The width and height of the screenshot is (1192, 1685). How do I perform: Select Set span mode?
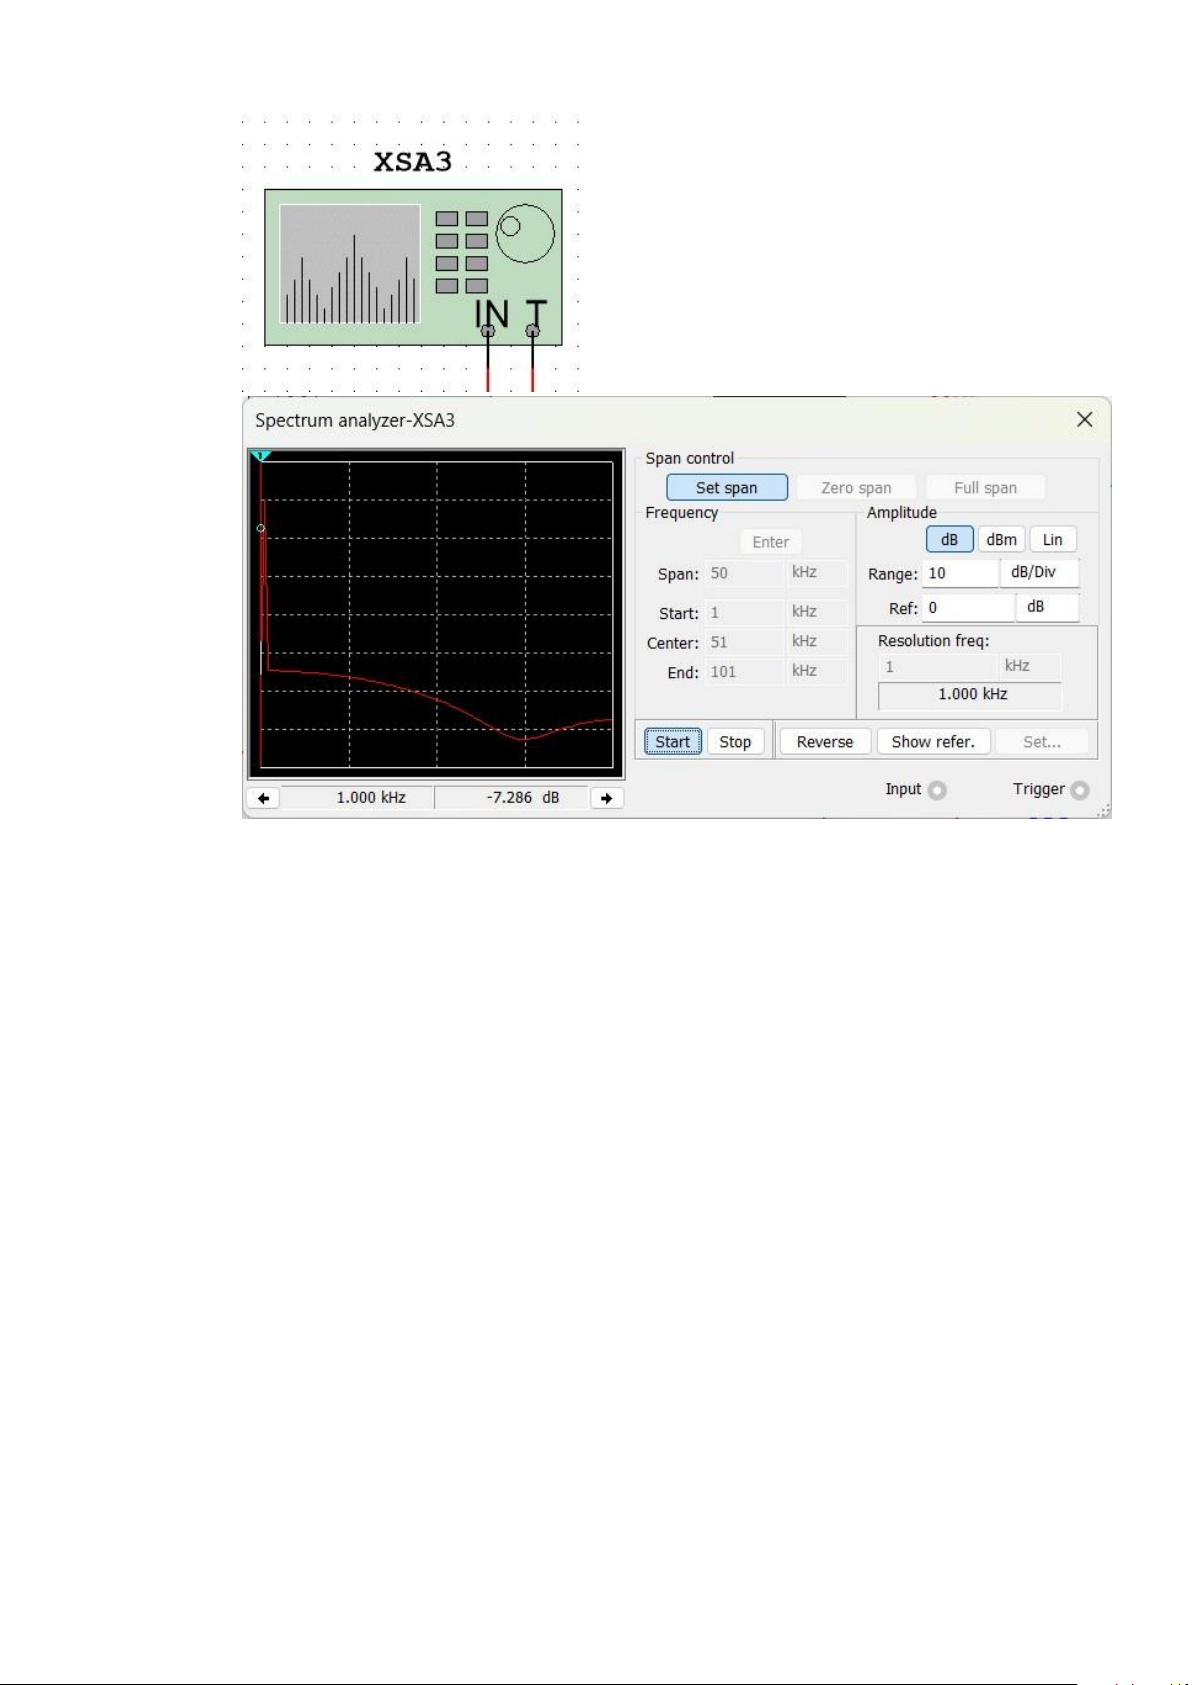(727, 488)
